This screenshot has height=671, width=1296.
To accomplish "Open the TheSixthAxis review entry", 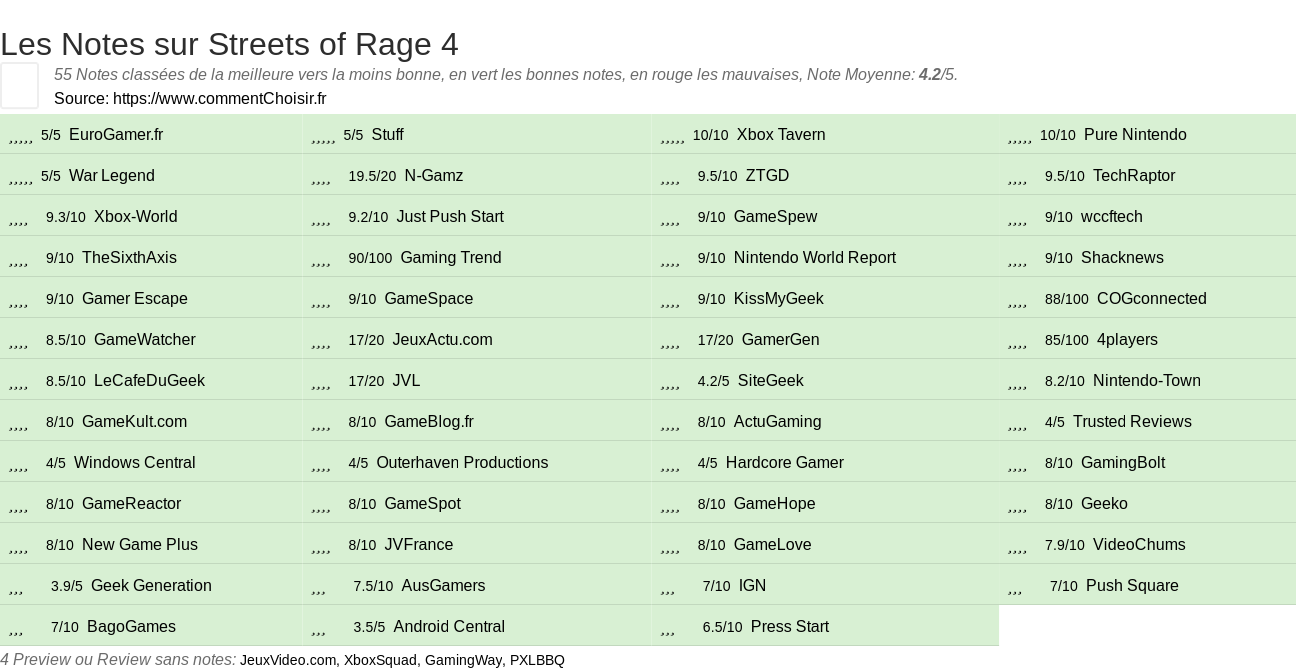I will coord(150,257).
